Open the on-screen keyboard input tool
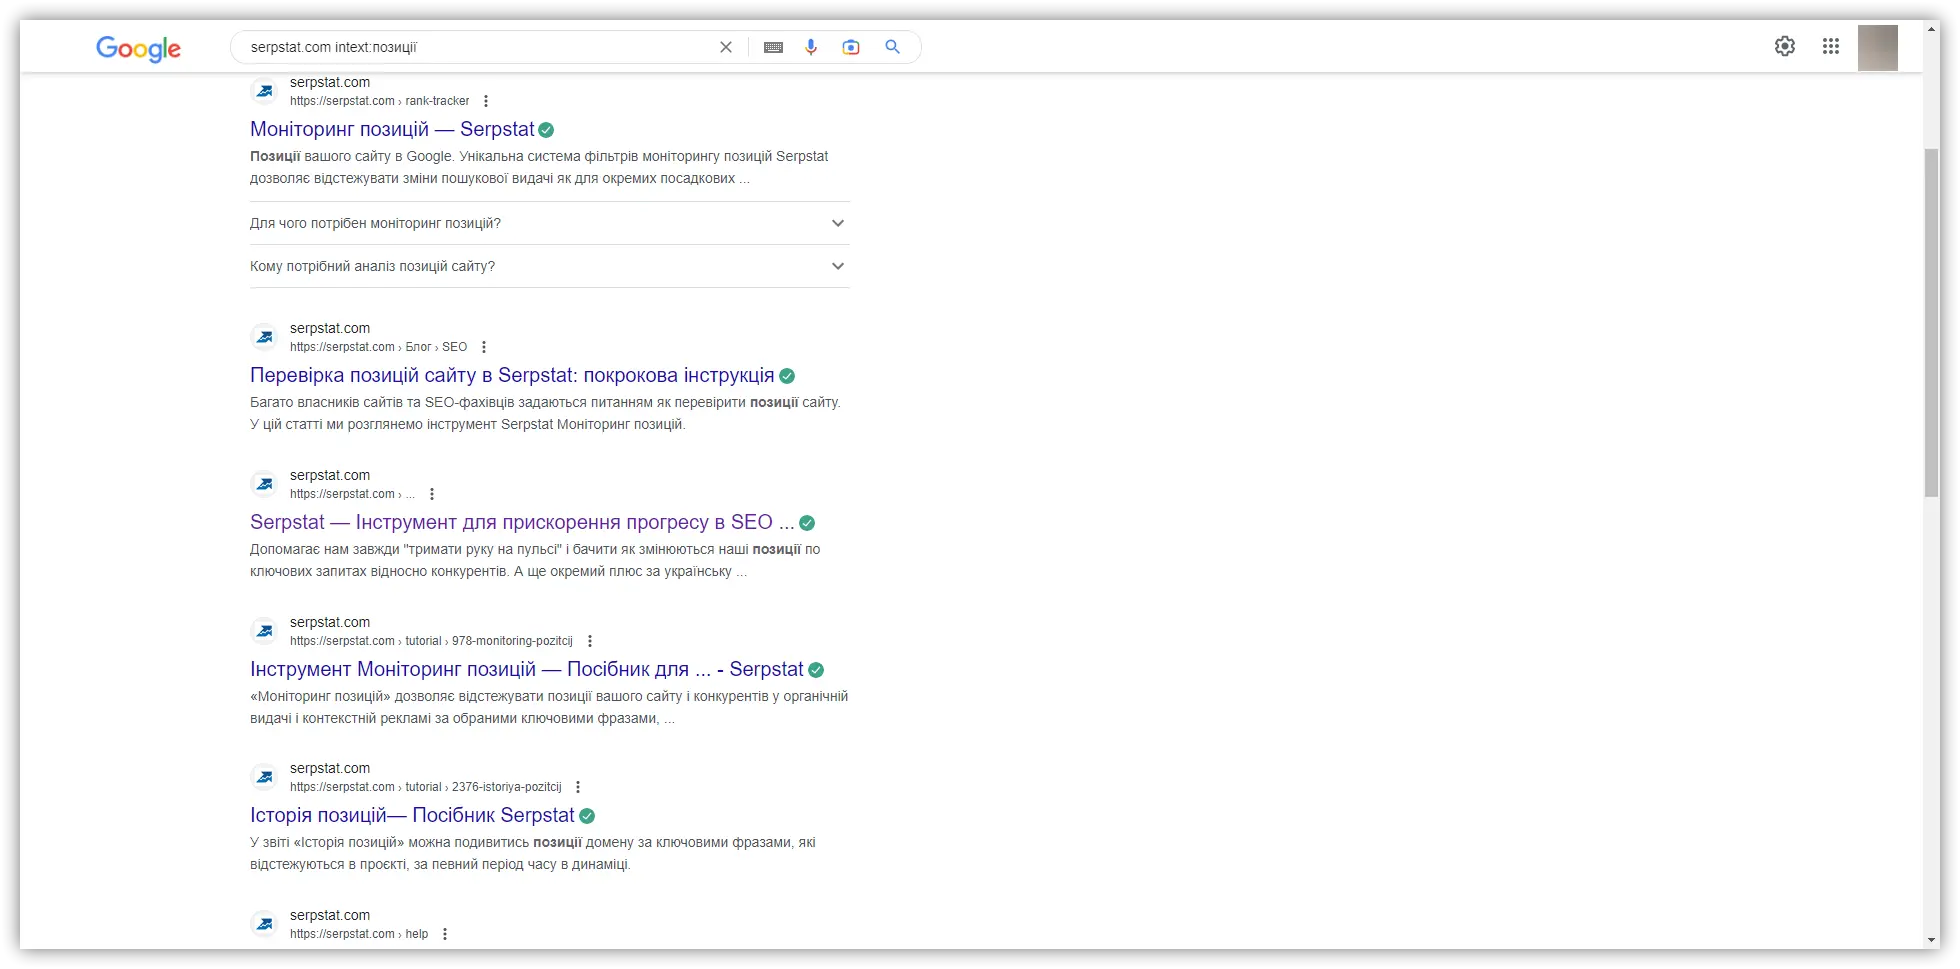Screen dimensions: 1960x969 tap(773, 47)
